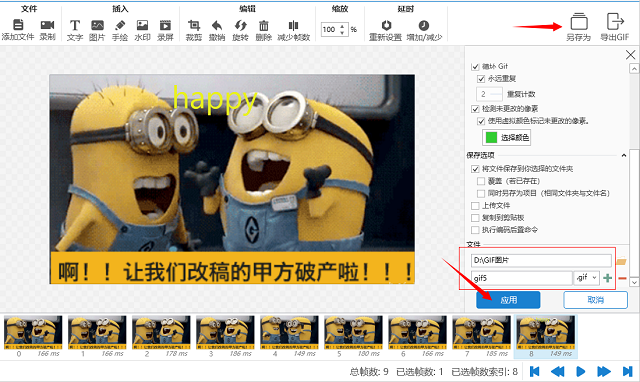Insert an image with the 图片 tool

pos(97,25)
